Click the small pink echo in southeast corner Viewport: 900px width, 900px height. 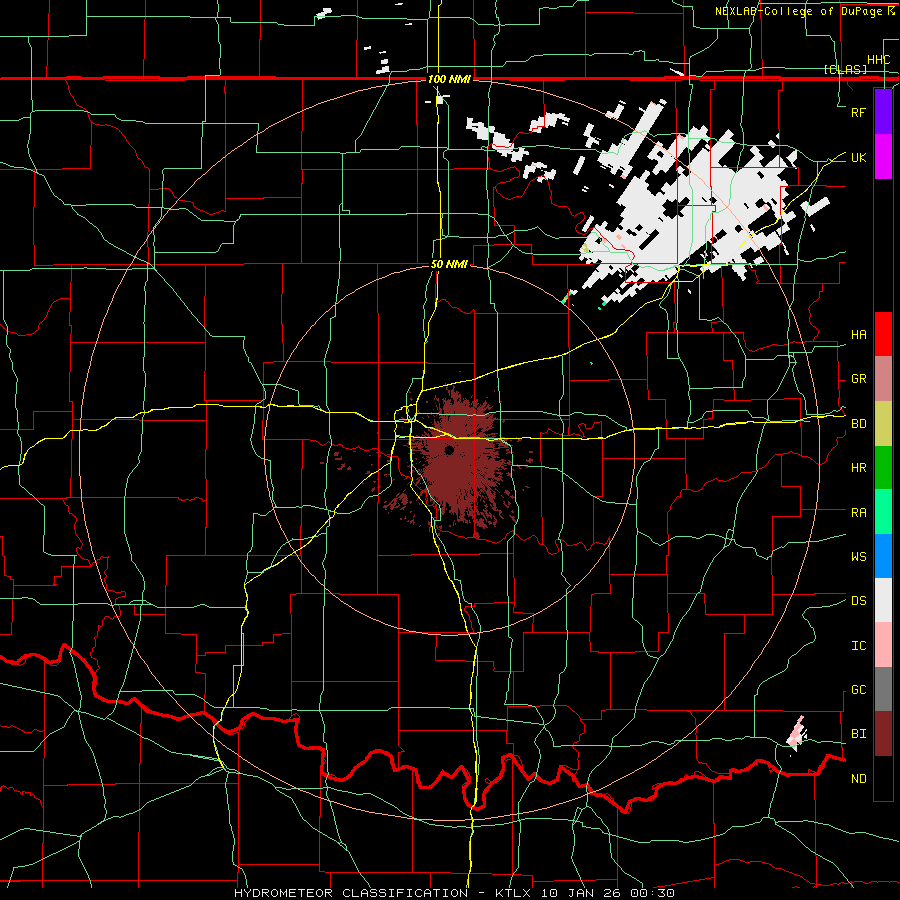(x=797, y=734)
